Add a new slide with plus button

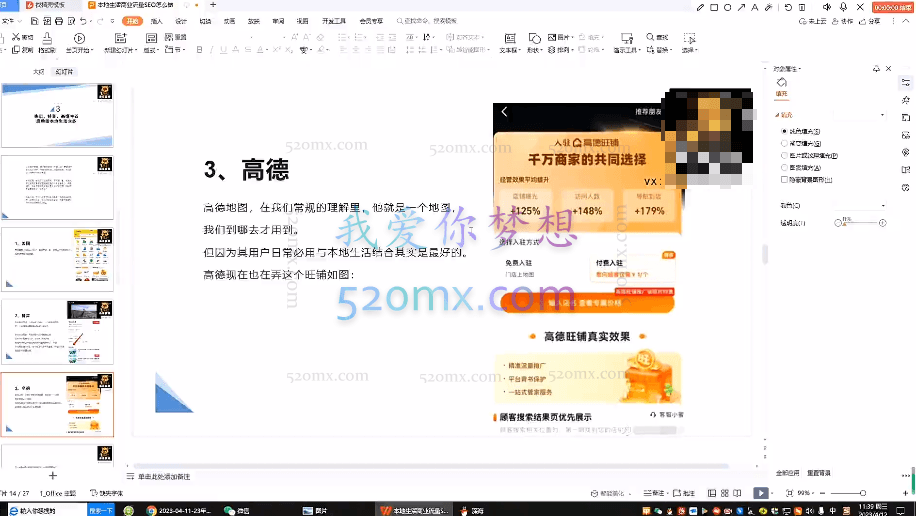53,476
